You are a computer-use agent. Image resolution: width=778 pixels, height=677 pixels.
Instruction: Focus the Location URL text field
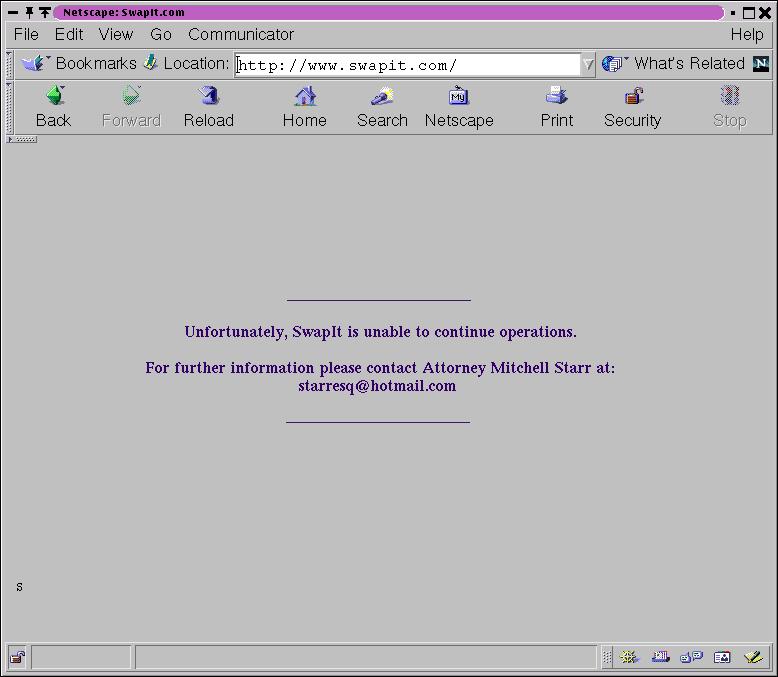point(407,65)
